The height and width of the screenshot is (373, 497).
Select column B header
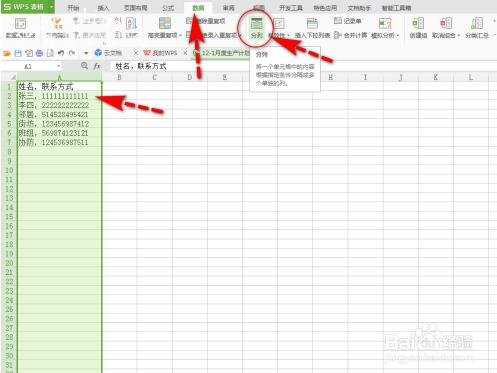coord(119,77)
